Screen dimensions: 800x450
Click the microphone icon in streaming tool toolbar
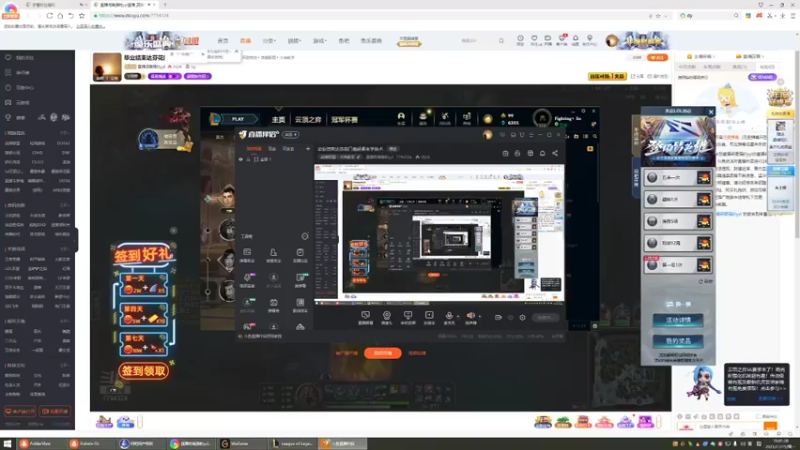(x=449, y=316)
